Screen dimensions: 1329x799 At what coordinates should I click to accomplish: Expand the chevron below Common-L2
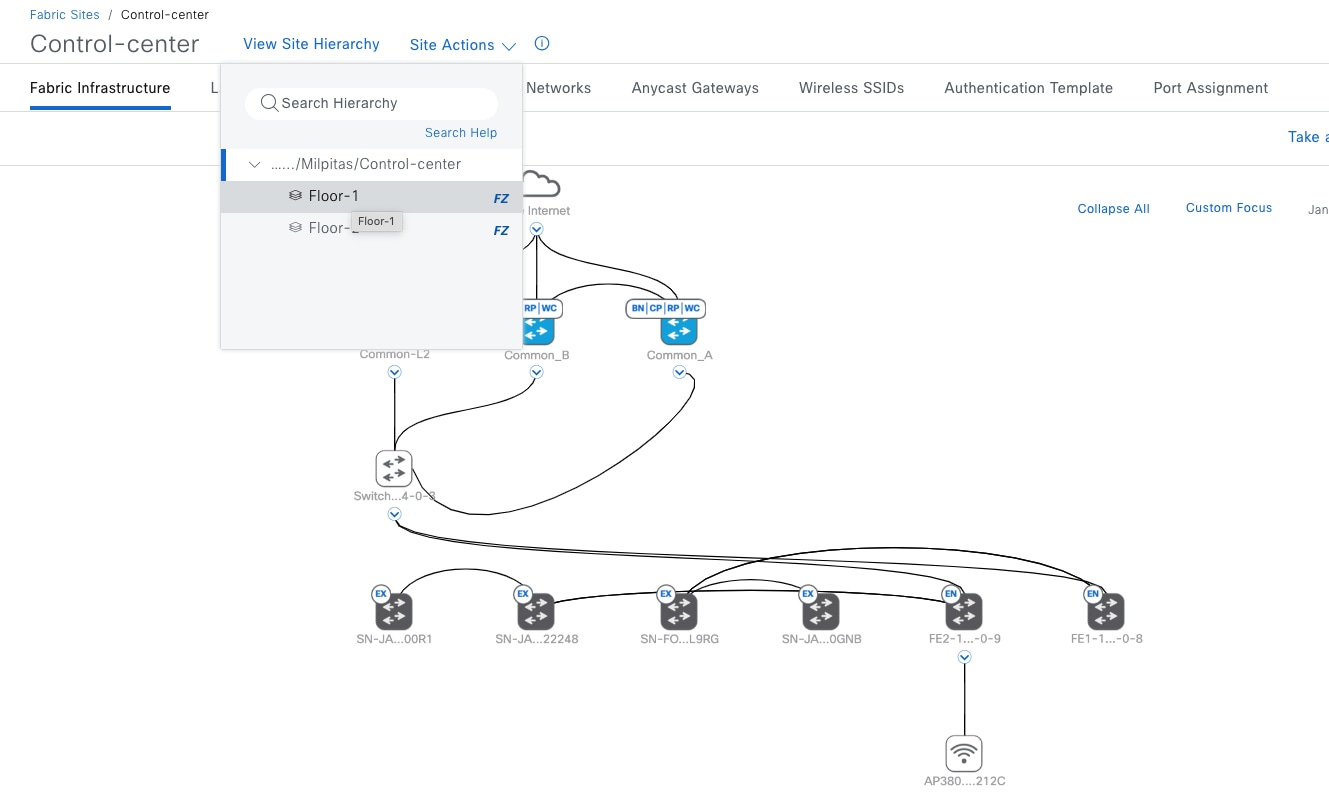(x=393, y=372)
